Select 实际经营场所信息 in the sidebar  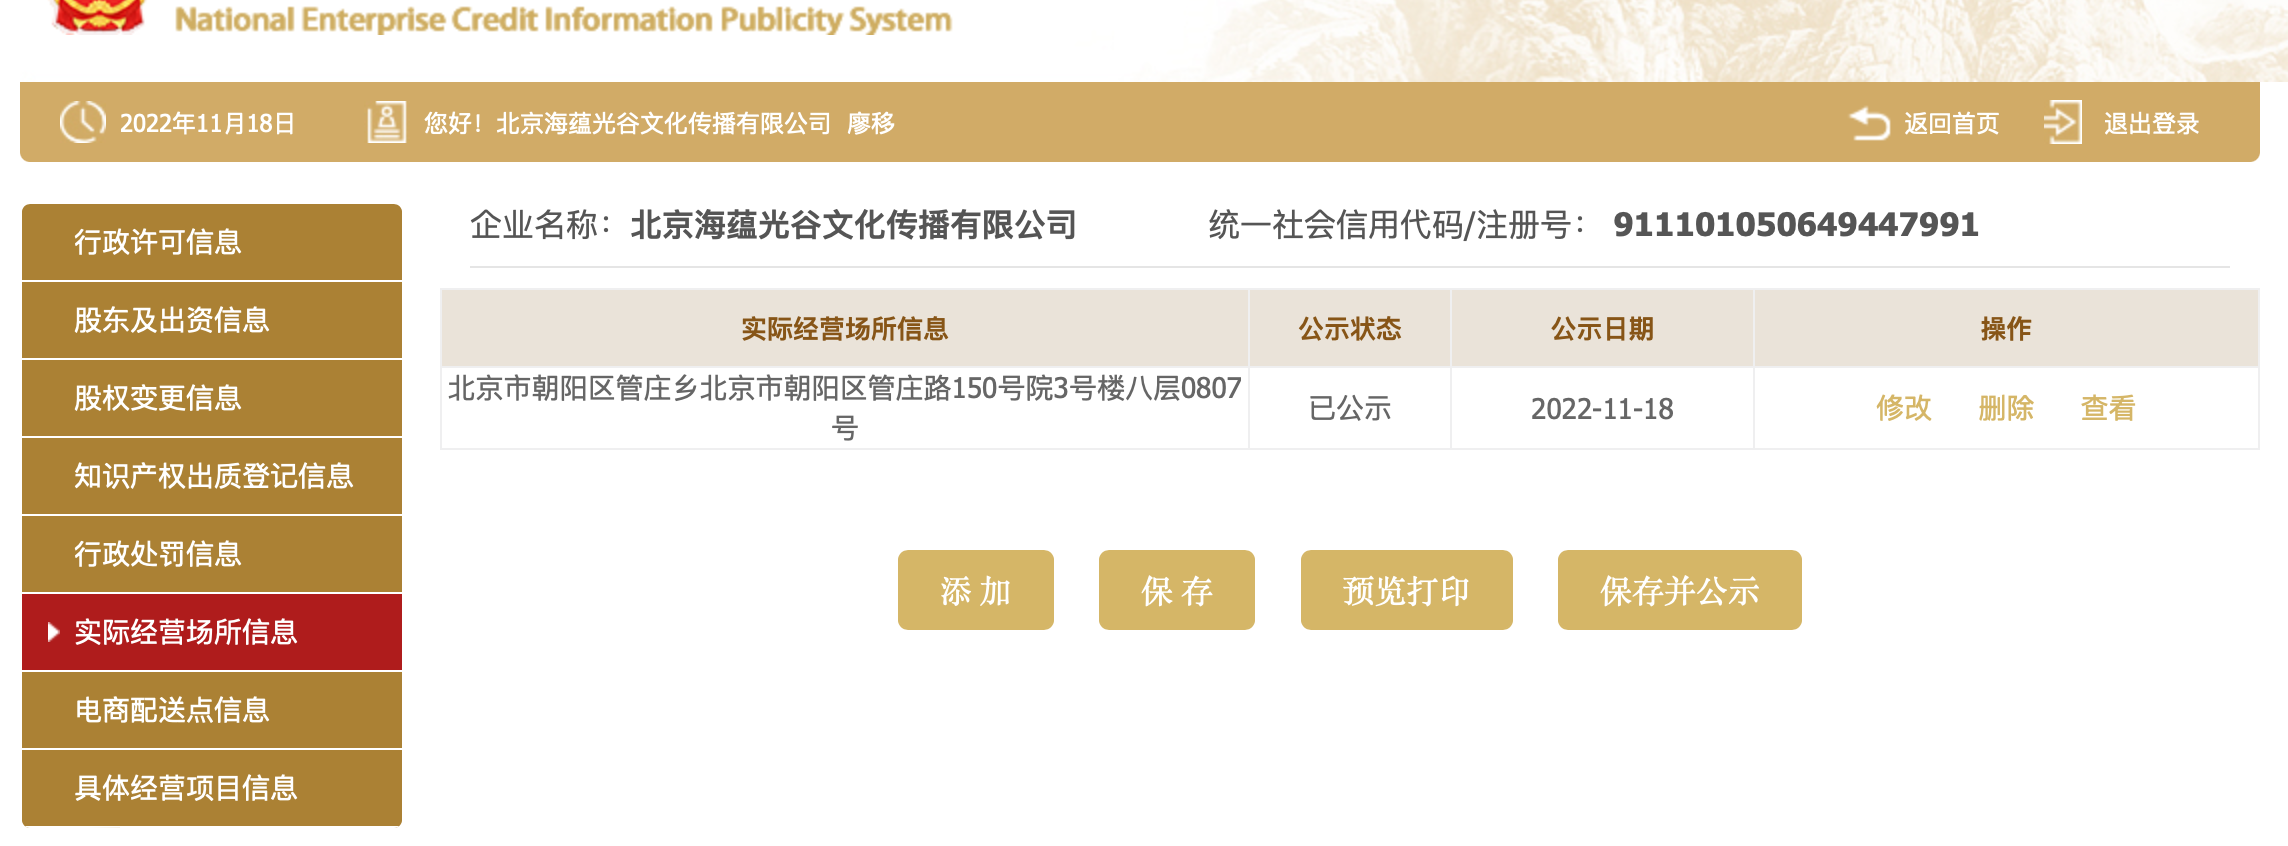(212, 632)
